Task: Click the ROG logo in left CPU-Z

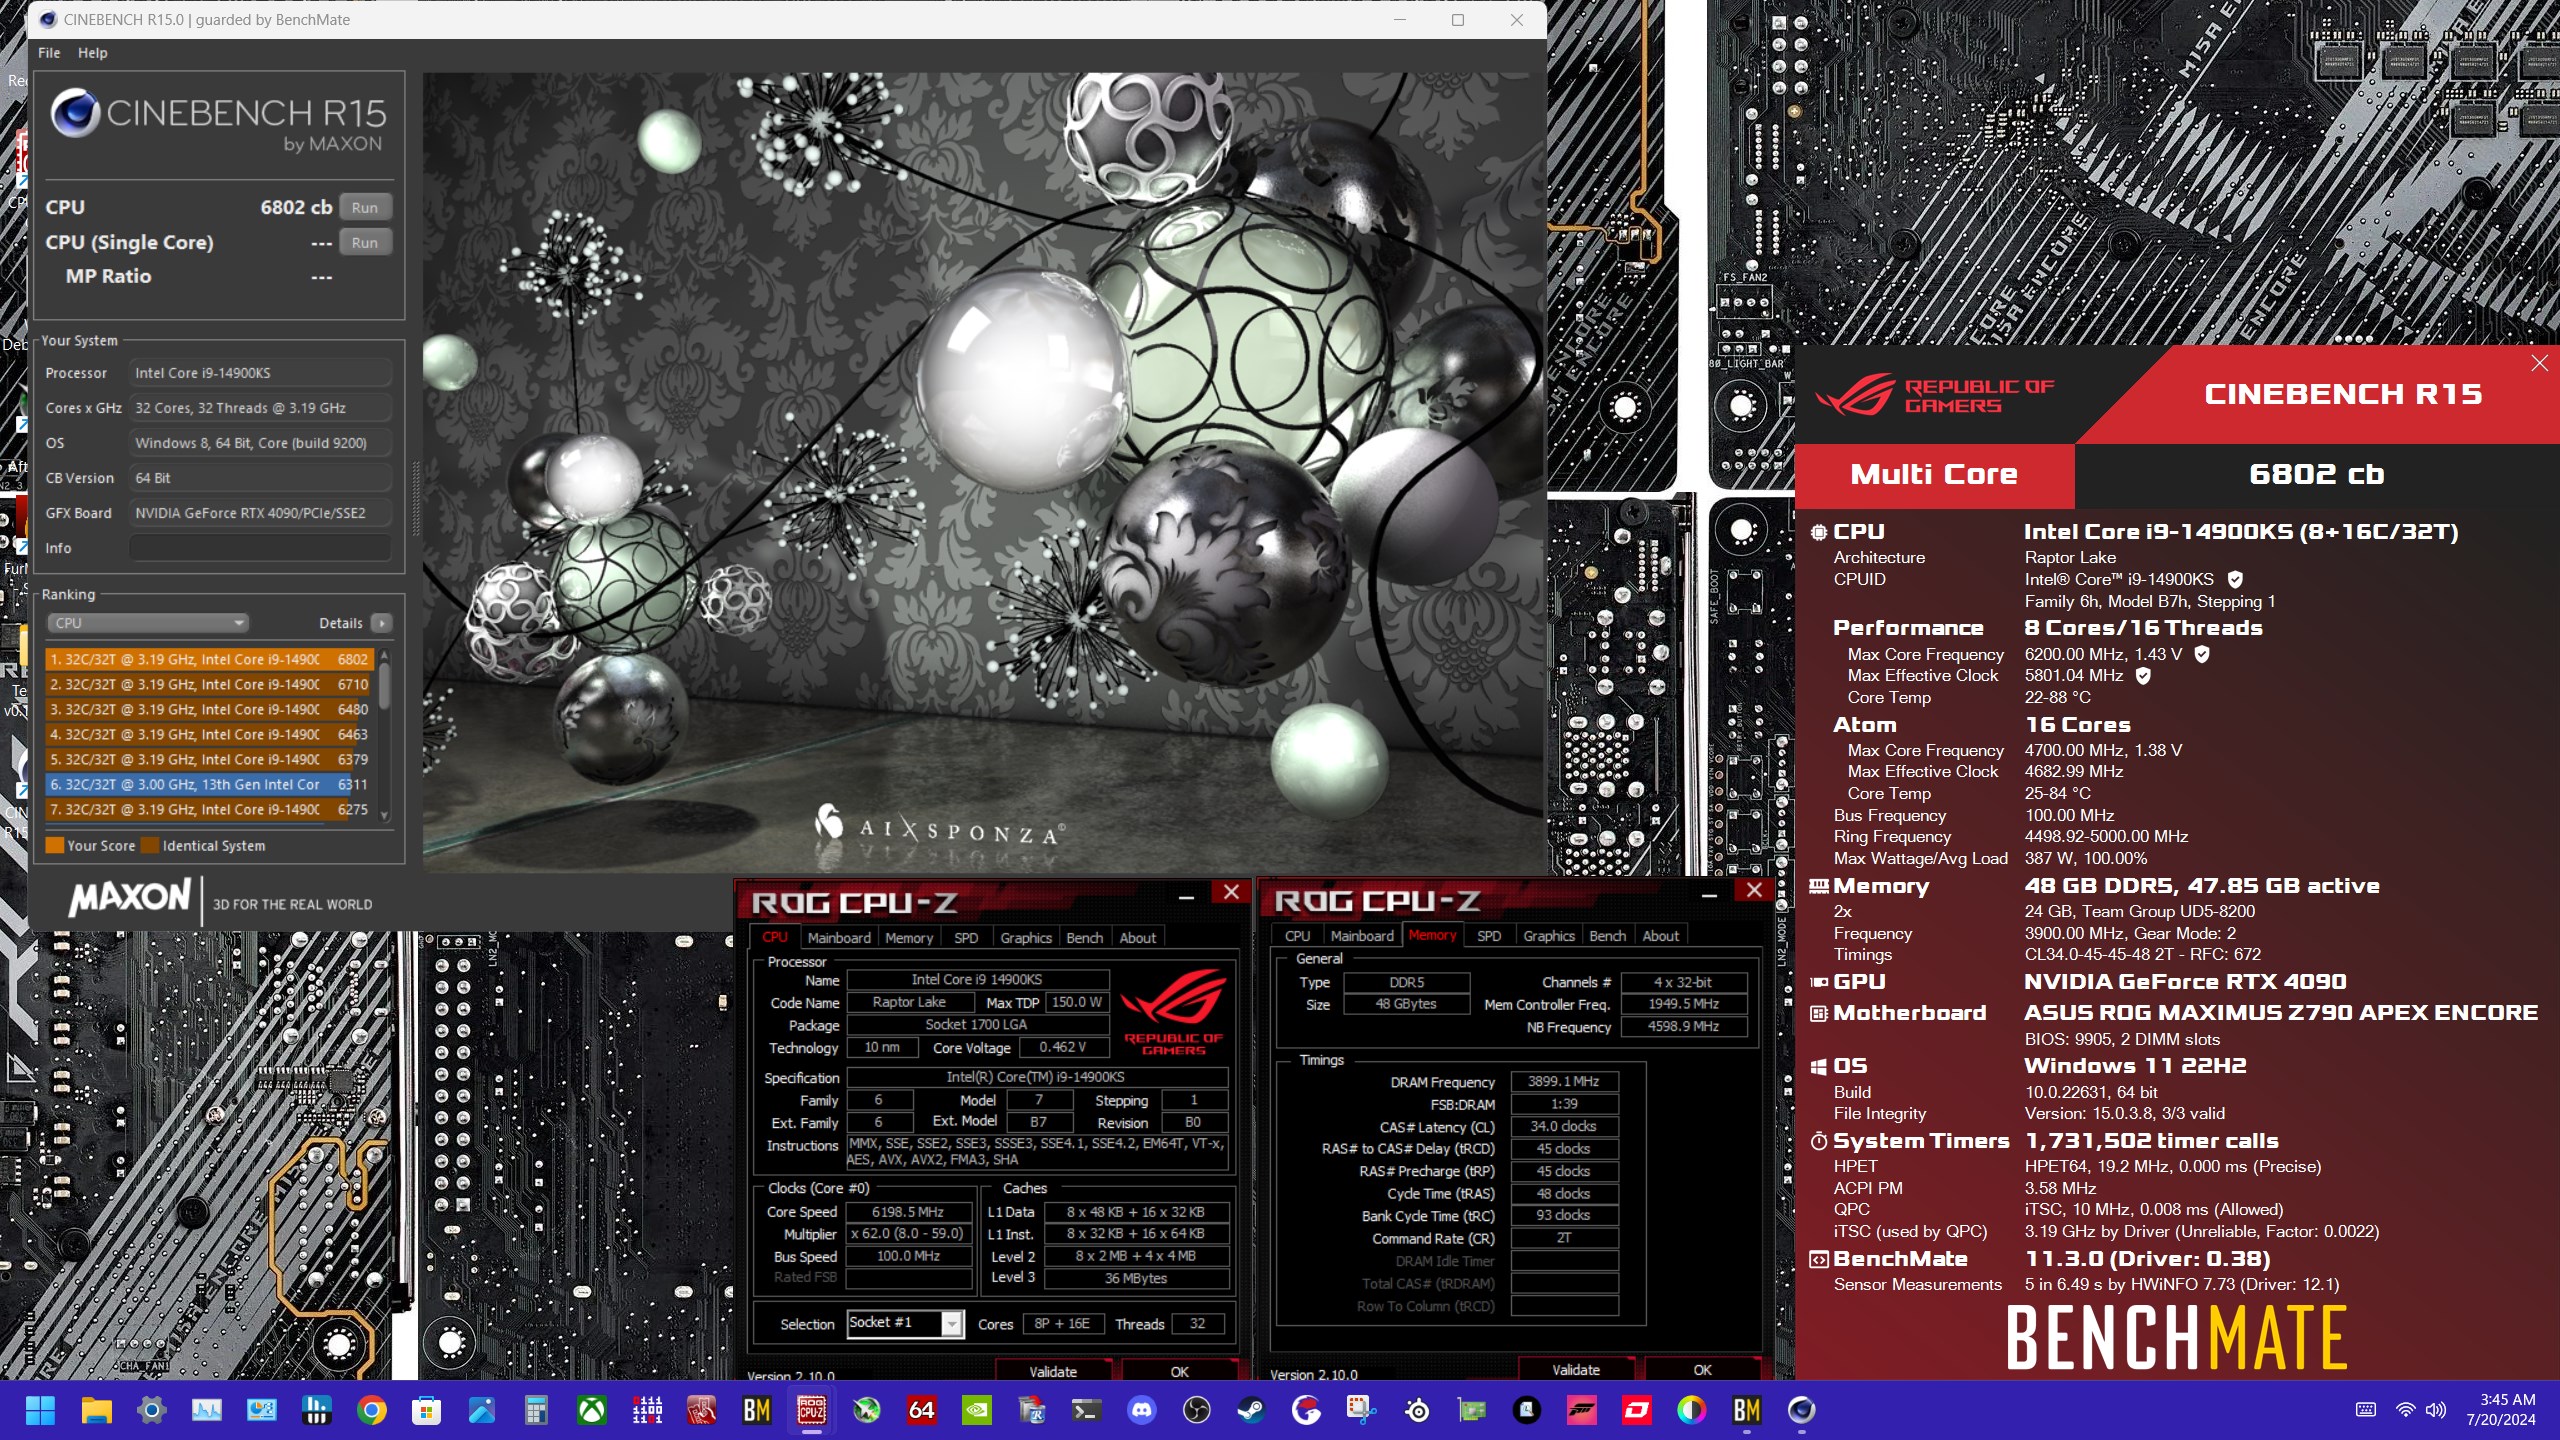Action: coord(1173,1010)
